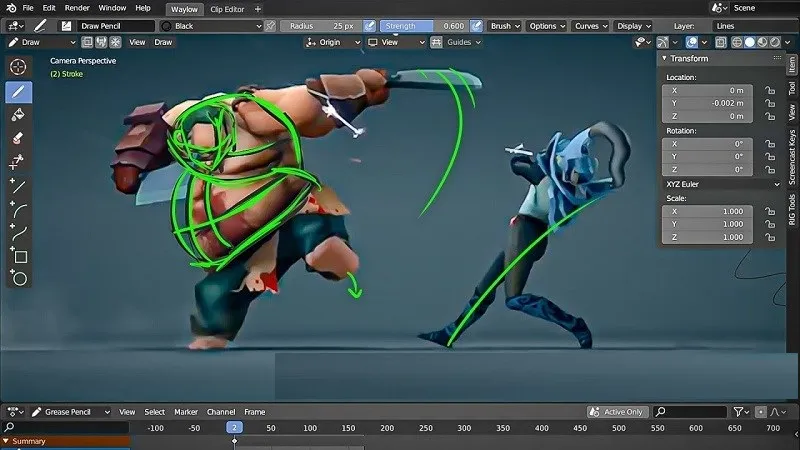Toggle the timeline proportional editing button
Viewport: 800px width, 450px height.
pos(760,412)
